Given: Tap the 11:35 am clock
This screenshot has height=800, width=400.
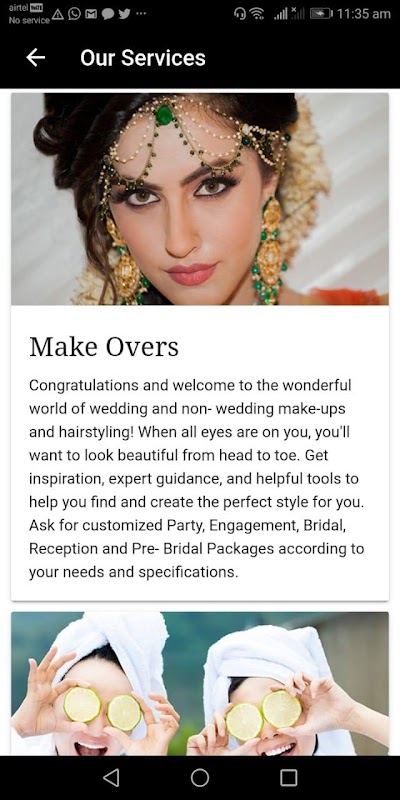Looking at the screenshot, I should pos(364,14).
